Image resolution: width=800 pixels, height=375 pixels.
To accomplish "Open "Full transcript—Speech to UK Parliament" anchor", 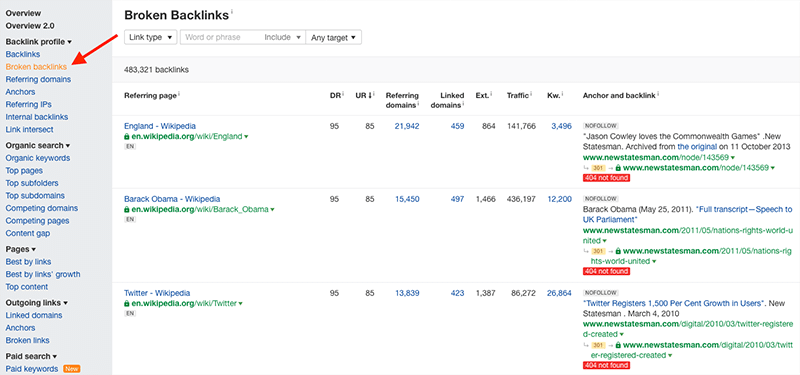I will [687, 214].
